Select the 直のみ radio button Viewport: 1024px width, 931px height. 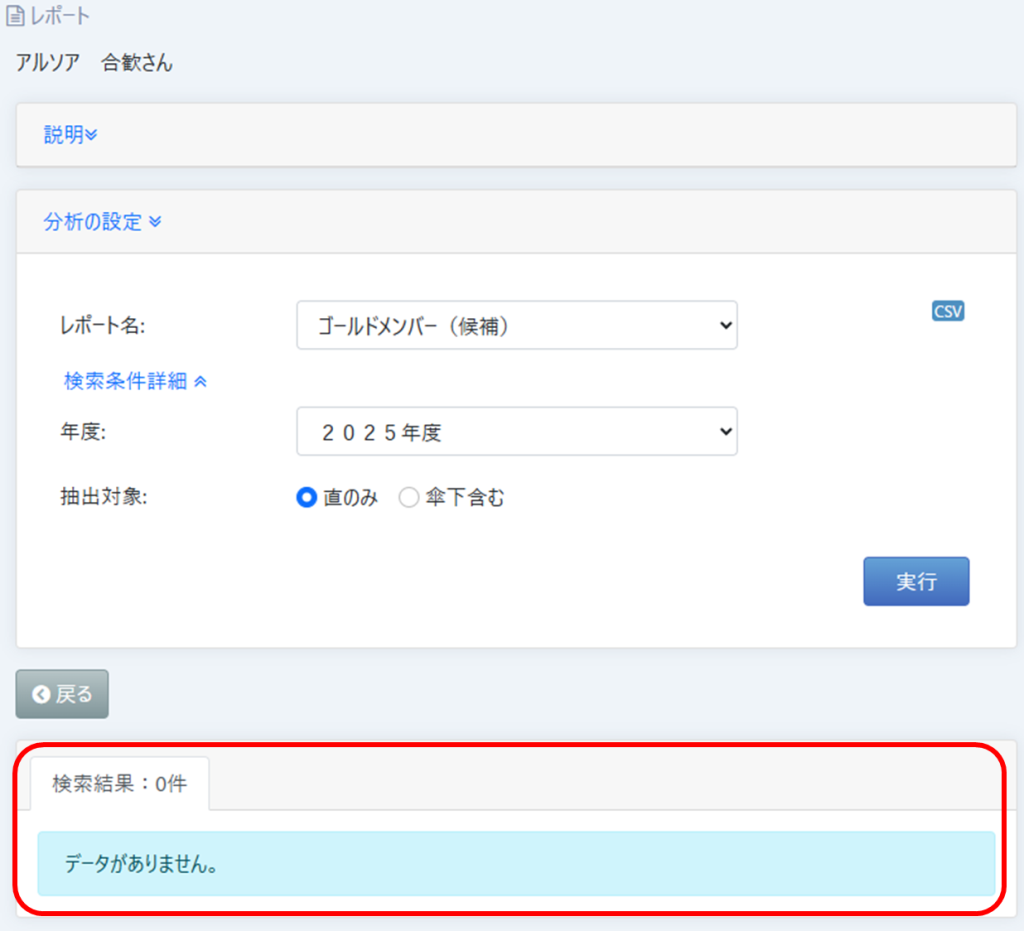click(307, 498)
